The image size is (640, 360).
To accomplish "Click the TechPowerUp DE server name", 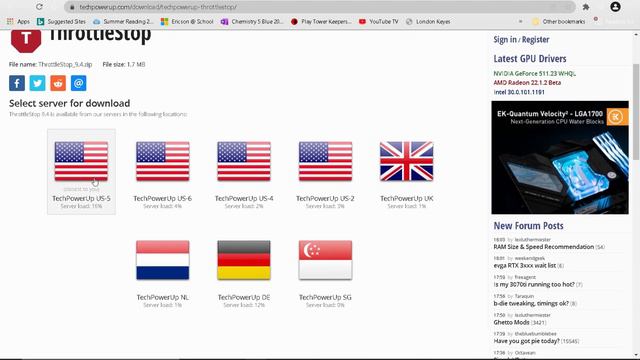I will point(244,297).
